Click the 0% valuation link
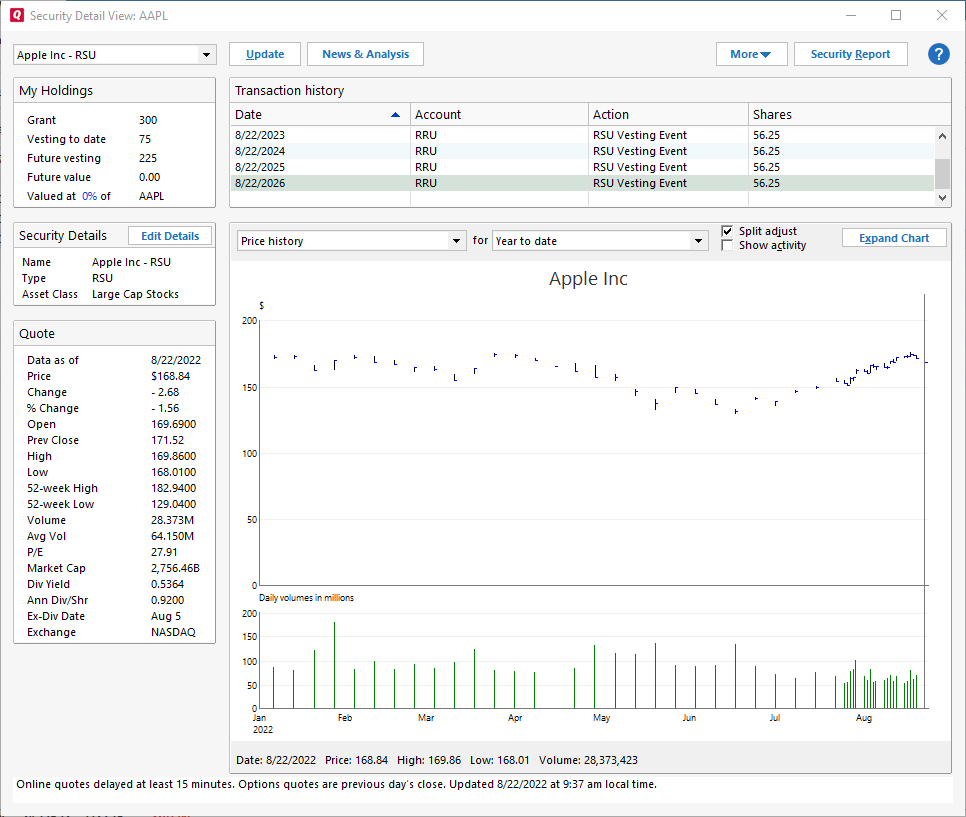The width and height of the screenshot is (966, 817). 89,196
